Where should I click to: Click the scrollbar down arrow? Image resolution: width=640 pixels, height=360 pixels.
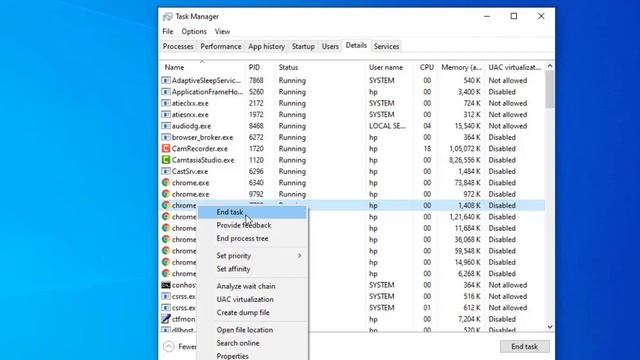[x=550, y=327]
